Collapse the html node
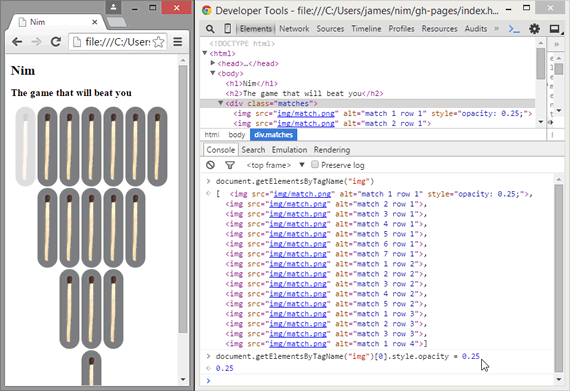 [205, 53]
